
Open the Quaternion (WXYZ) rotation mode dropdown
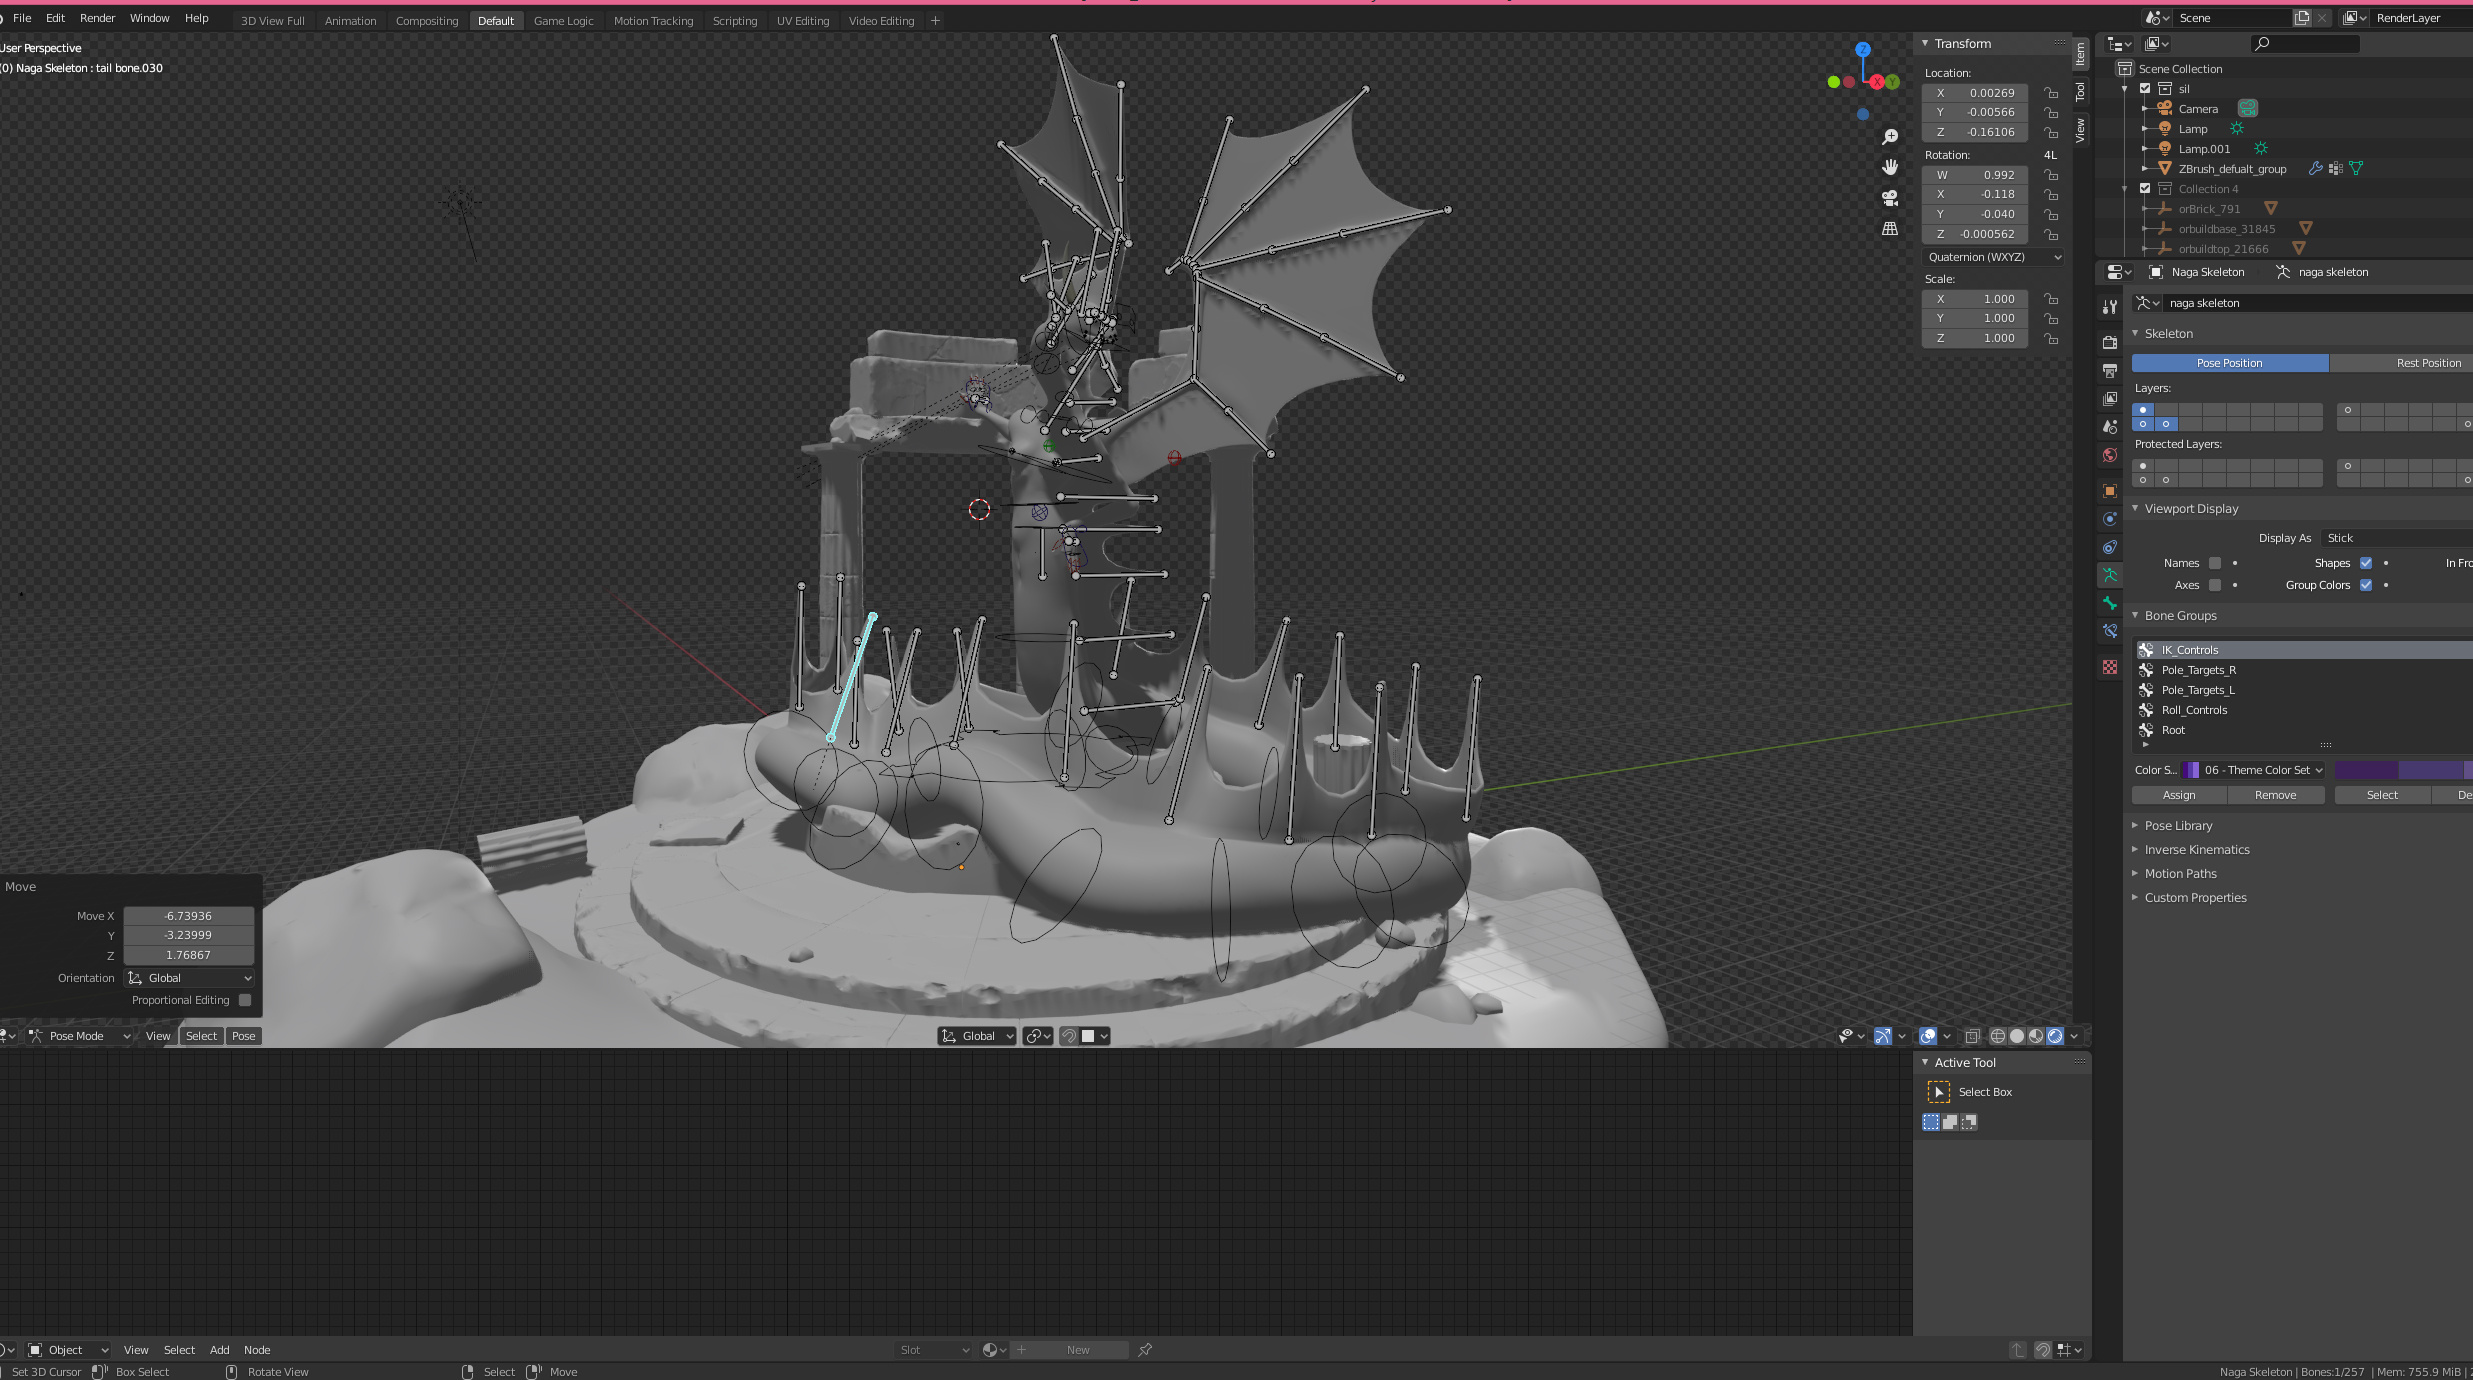[x=1993, y=257]
